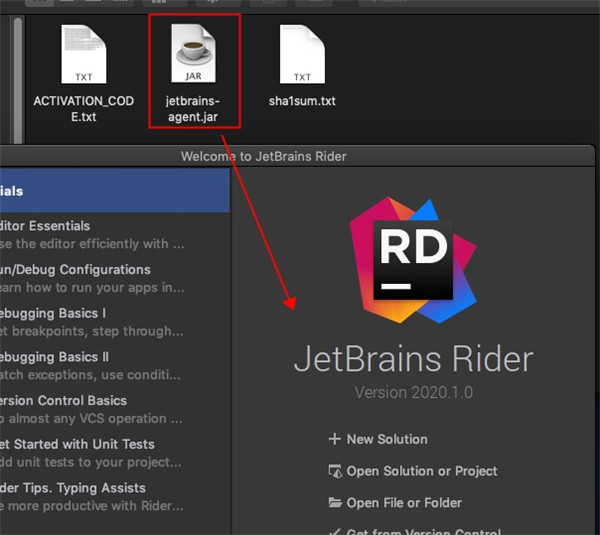The image size is (600, 535).
Task: Click the folder icon for Open File or Folder
Action: point(334,503)
